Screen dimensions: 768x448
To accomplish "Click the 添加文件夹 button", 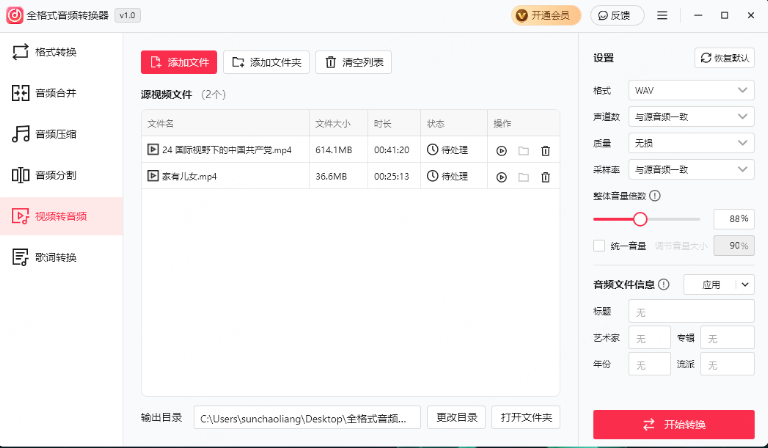I will [266, 62].
